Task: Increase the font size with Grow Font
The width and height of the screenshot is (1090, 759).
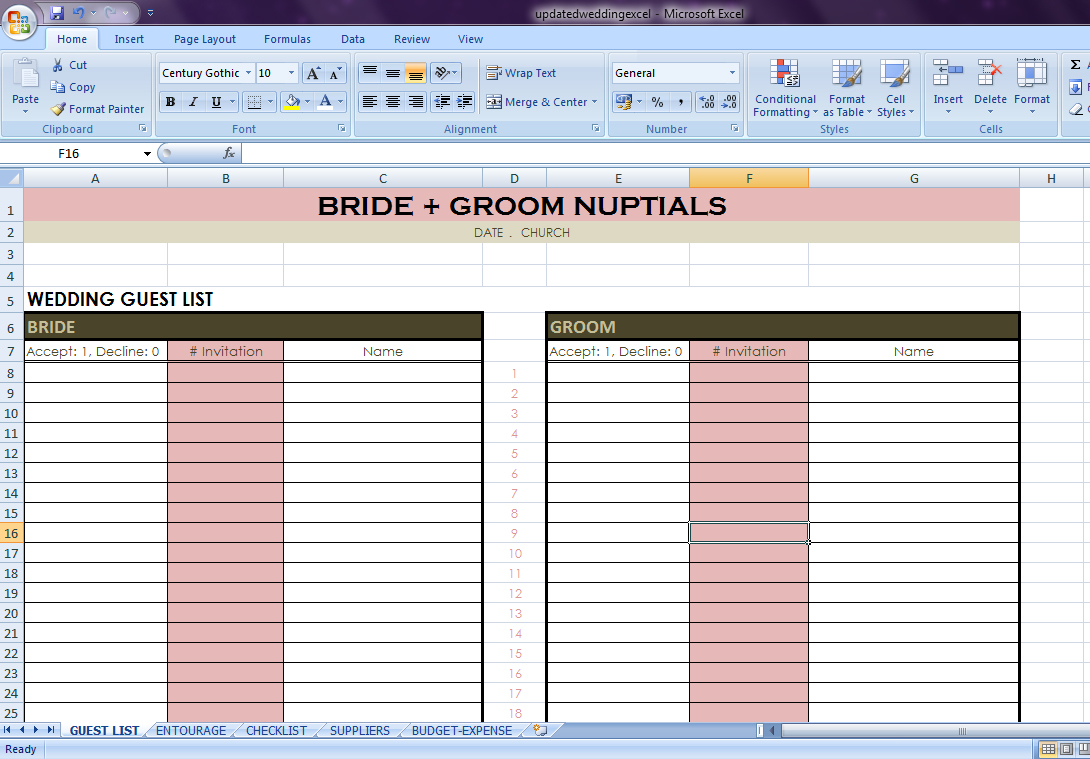Action: (313, 73)
